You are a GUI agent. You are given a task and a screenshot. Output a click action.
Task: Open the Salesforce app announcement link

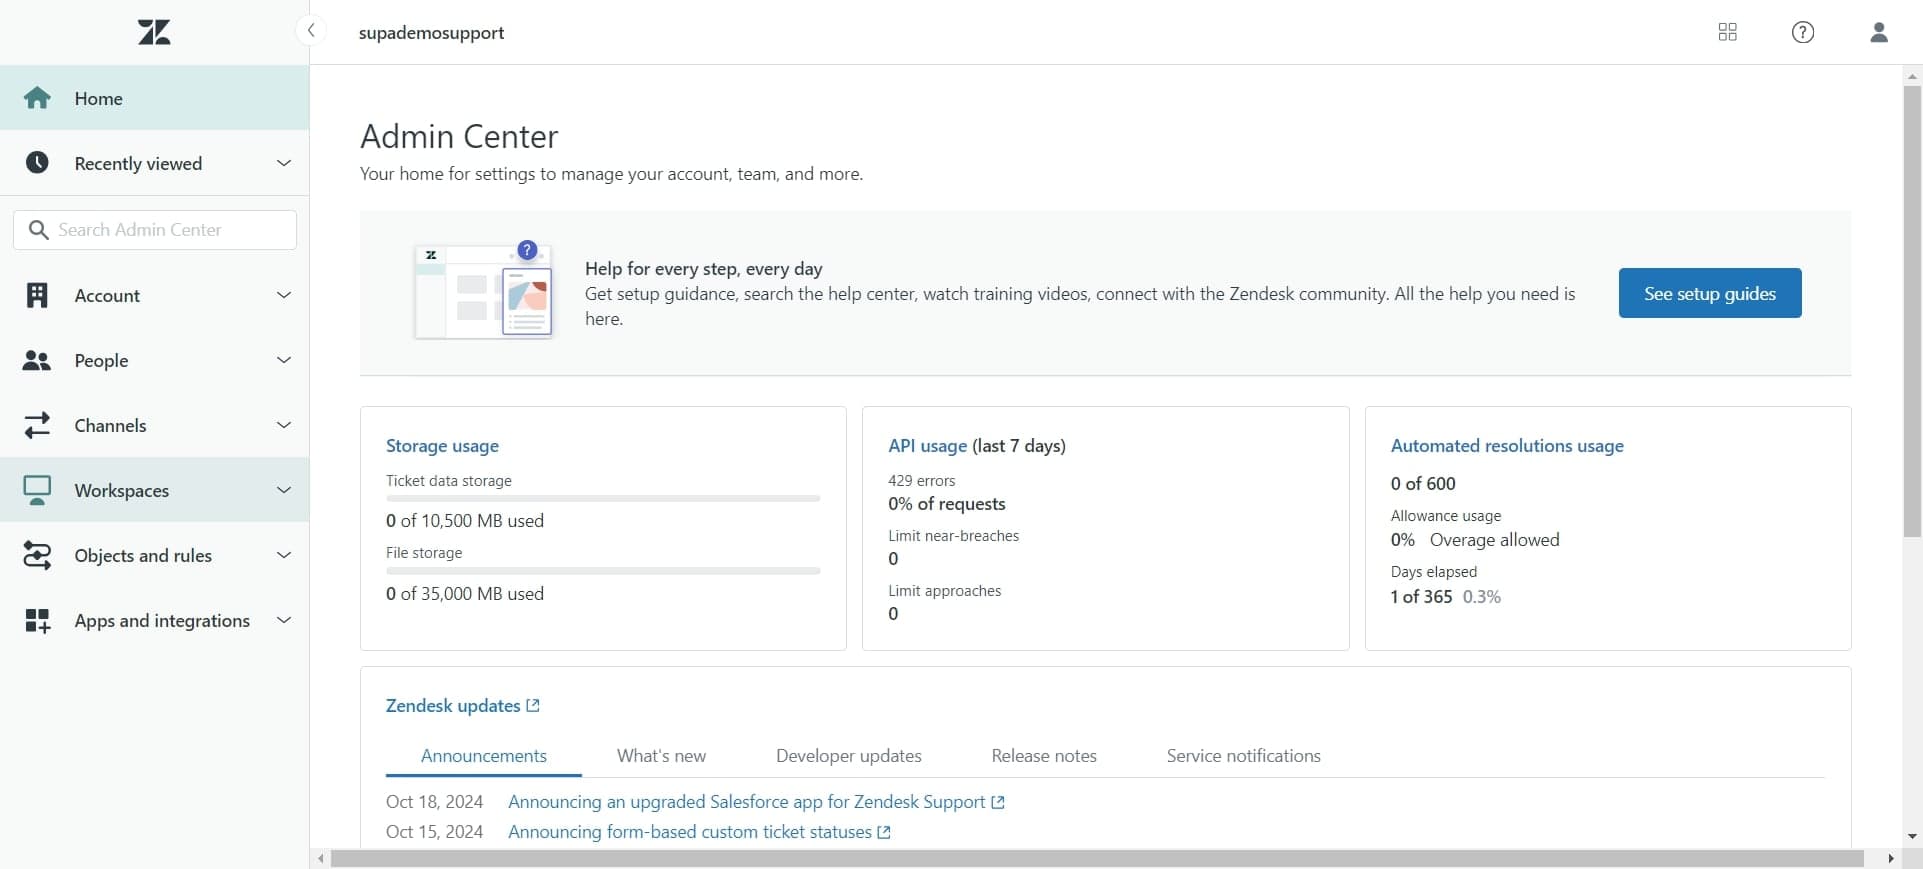pyautogui.click(x=747, y=802)
